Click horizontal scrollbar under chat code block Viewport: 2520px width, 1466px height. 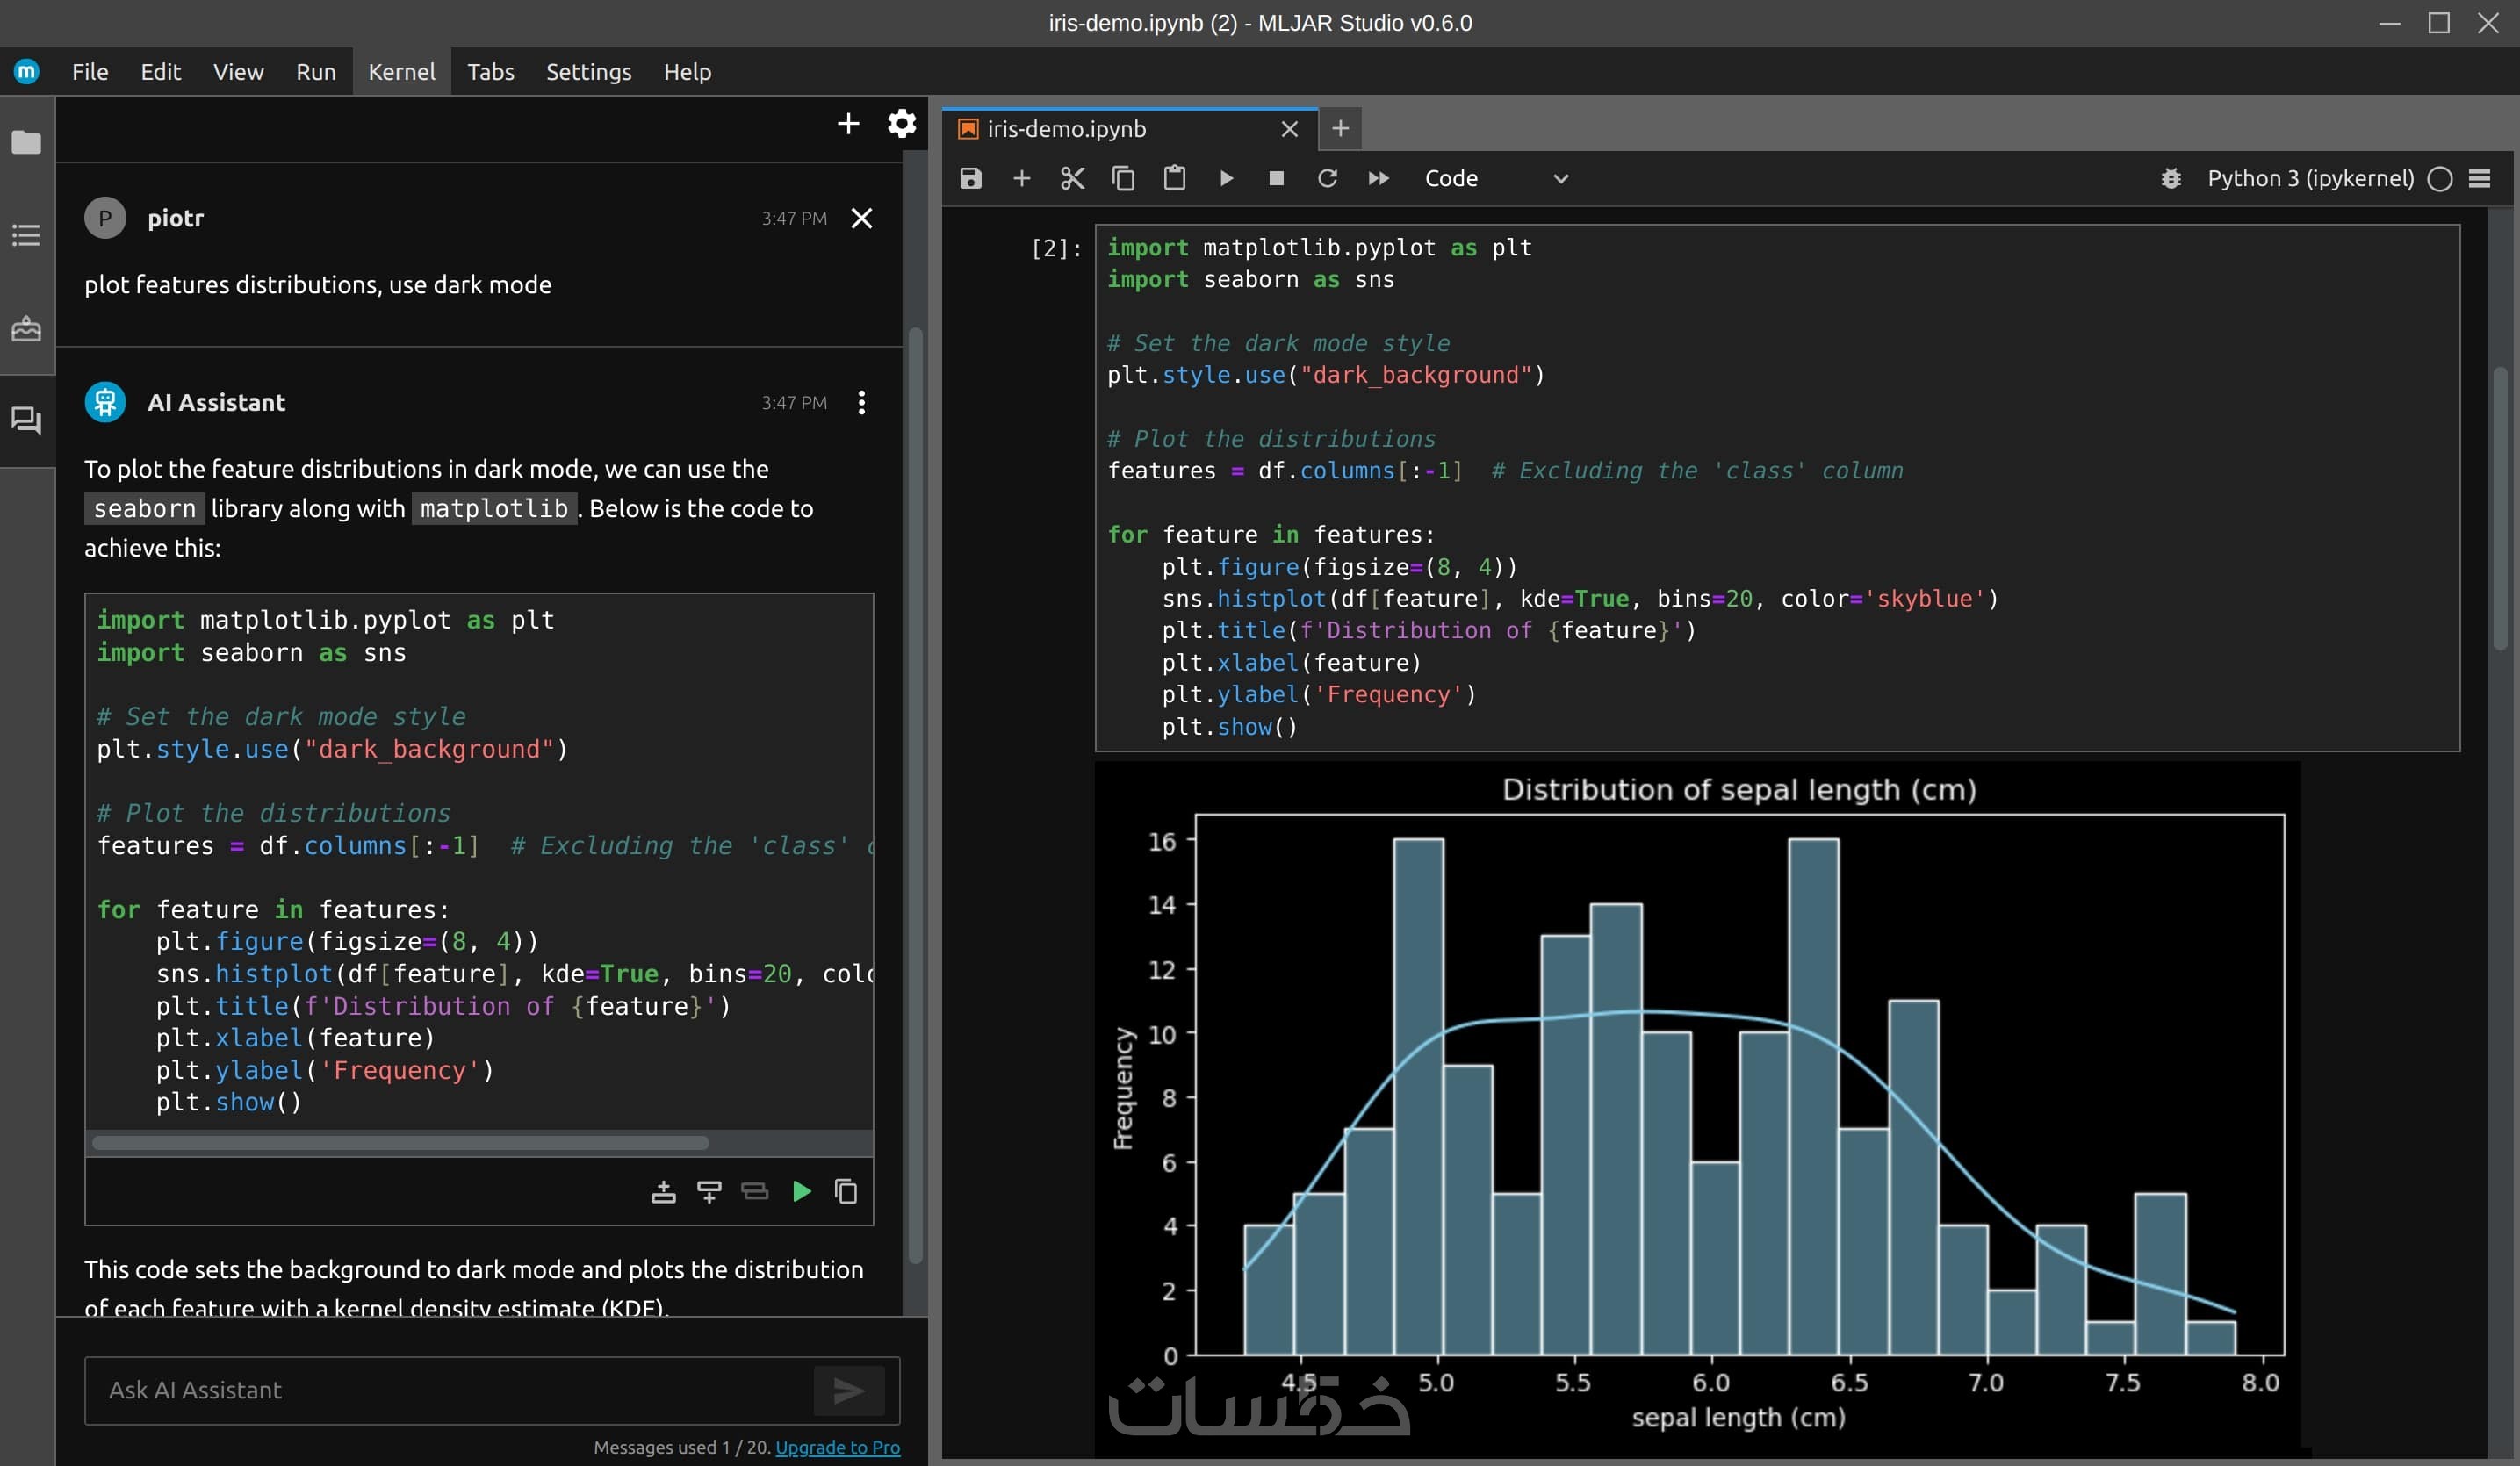(x=400, y=1143)
